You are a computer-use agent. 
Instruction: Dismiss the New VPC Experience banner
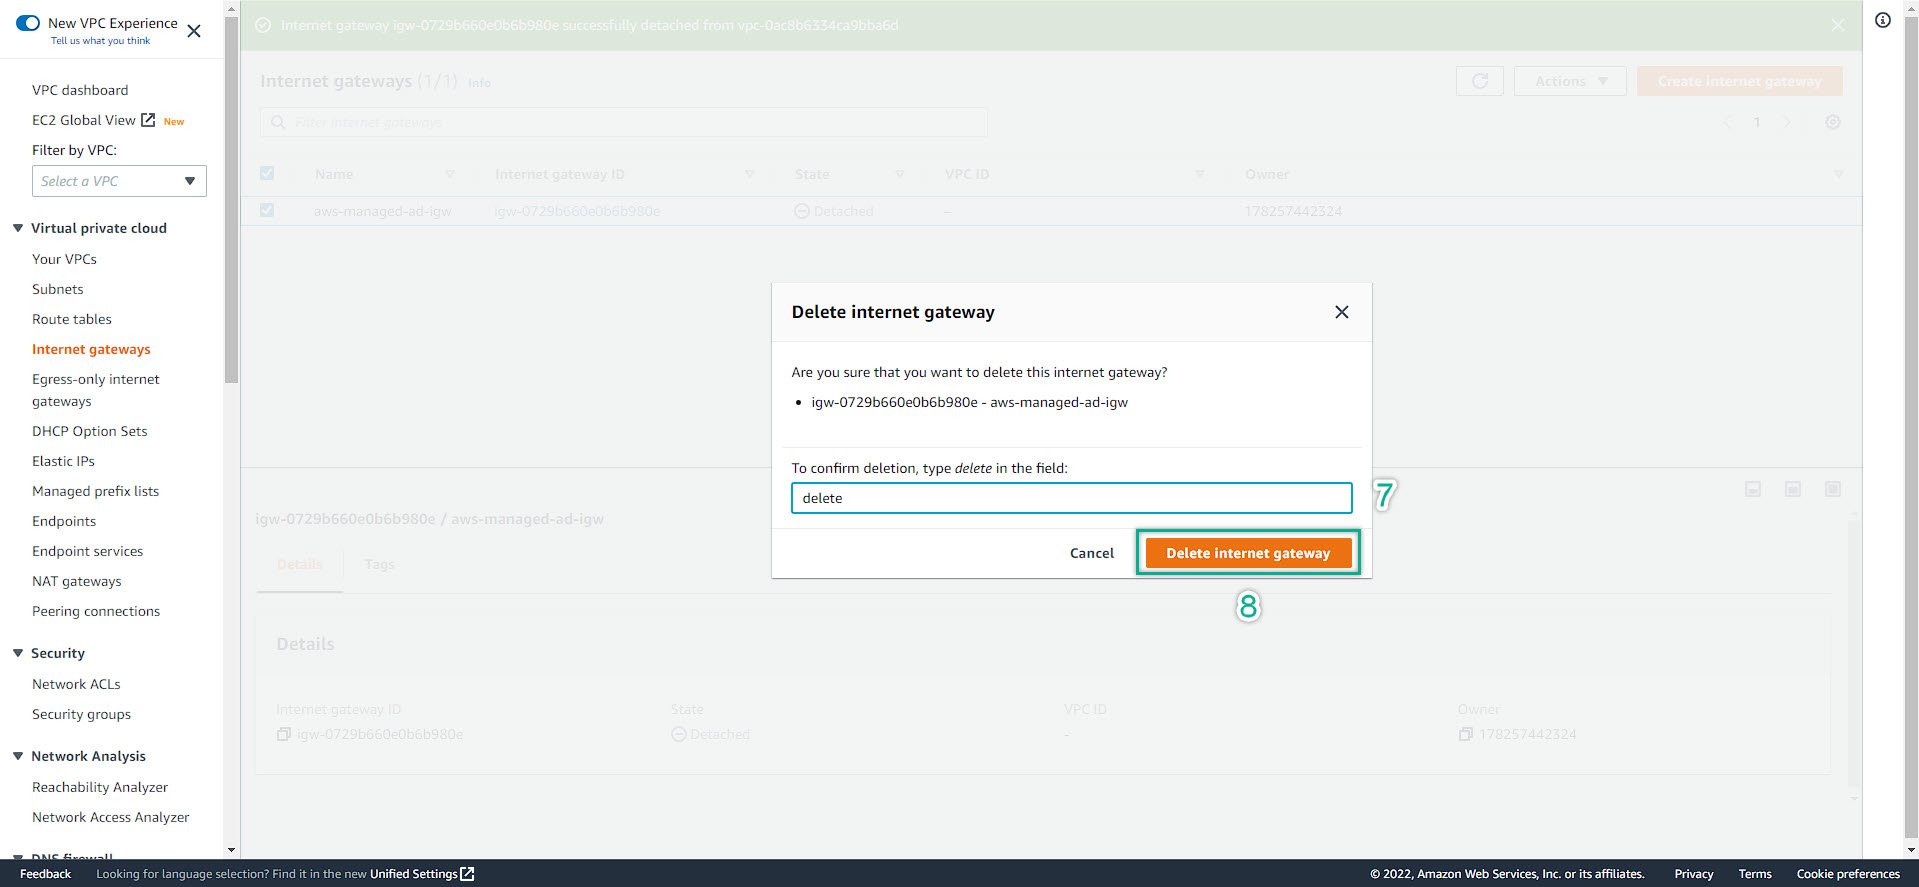pyautogui.click(x=194, y=31)
